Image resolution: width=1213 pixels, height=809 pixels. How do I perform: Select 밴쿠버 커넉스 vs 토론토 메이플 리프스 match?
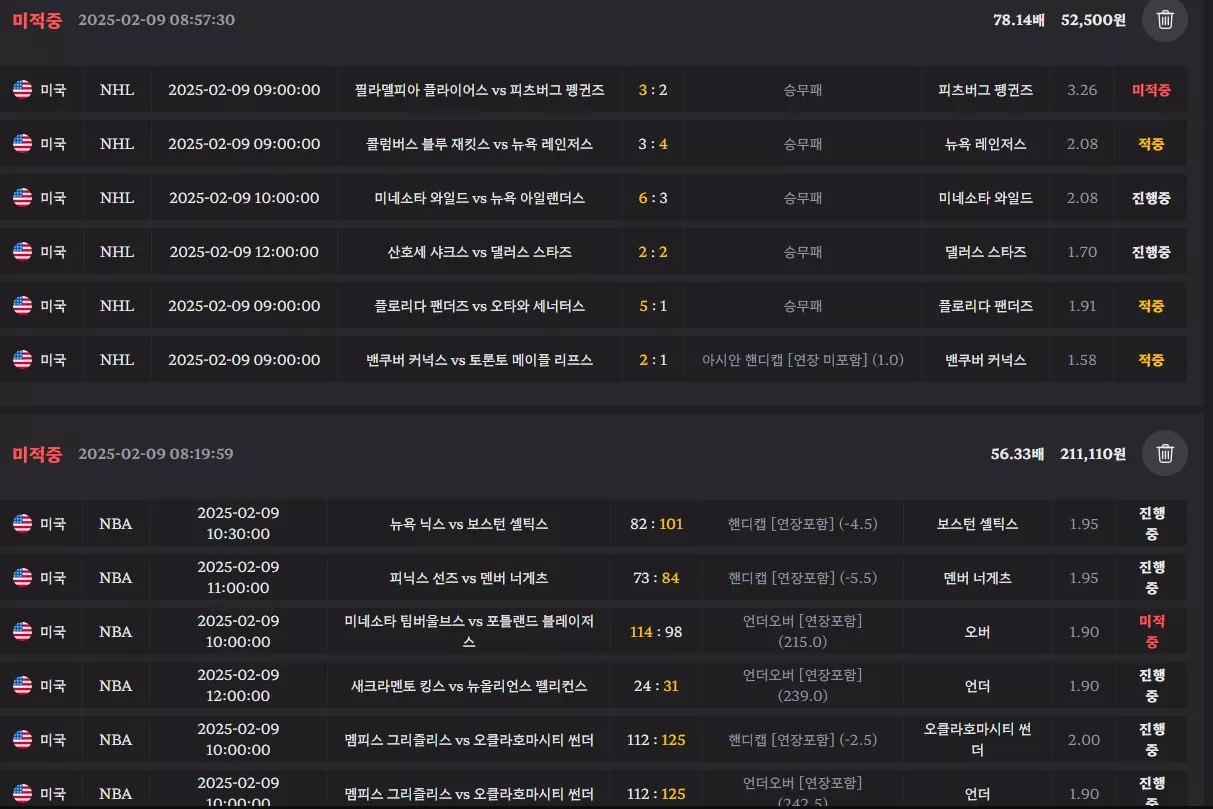coord(480,360)
